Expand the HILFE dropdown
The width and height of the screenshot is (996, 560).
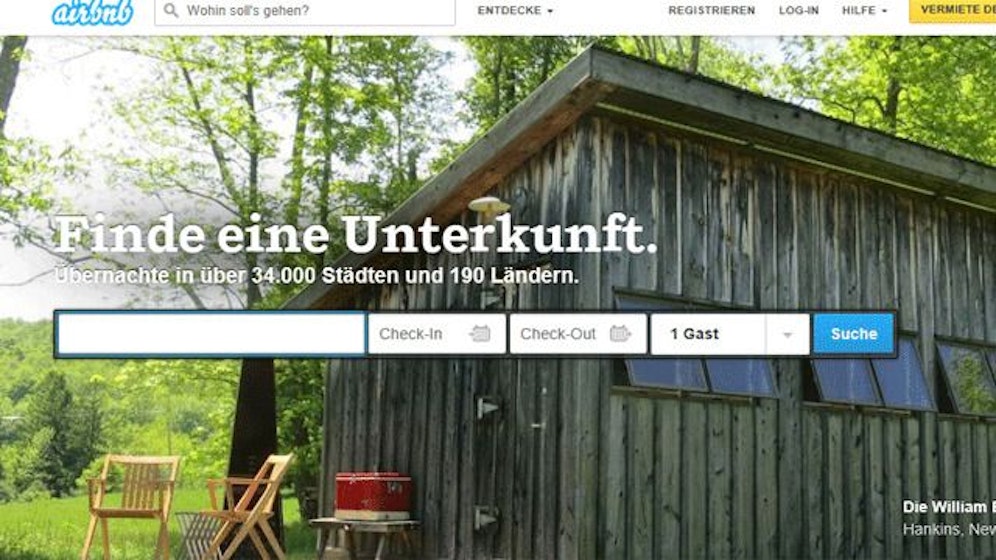tap(865, 11)
